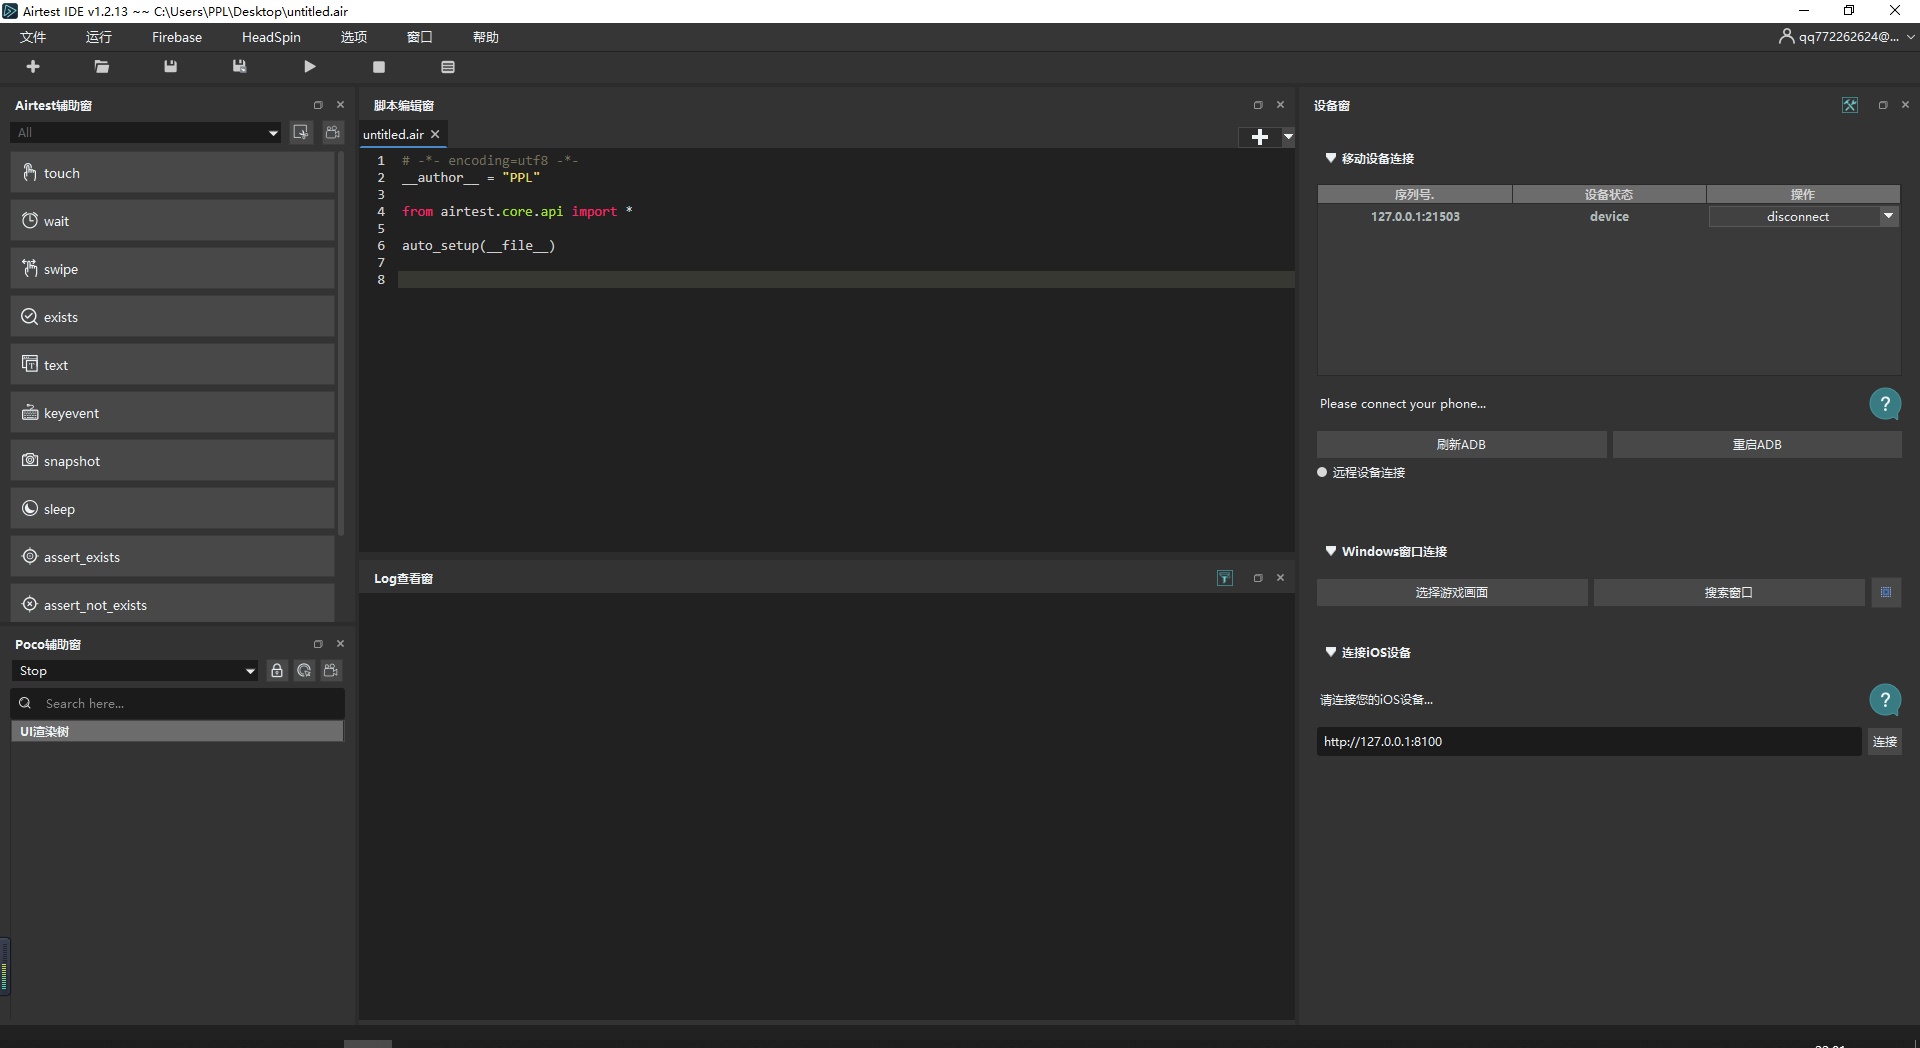The height and width of the screenshot is (1048, 1920).
Task: Switch to the untitled.air tab
Action: coord(393,135)
